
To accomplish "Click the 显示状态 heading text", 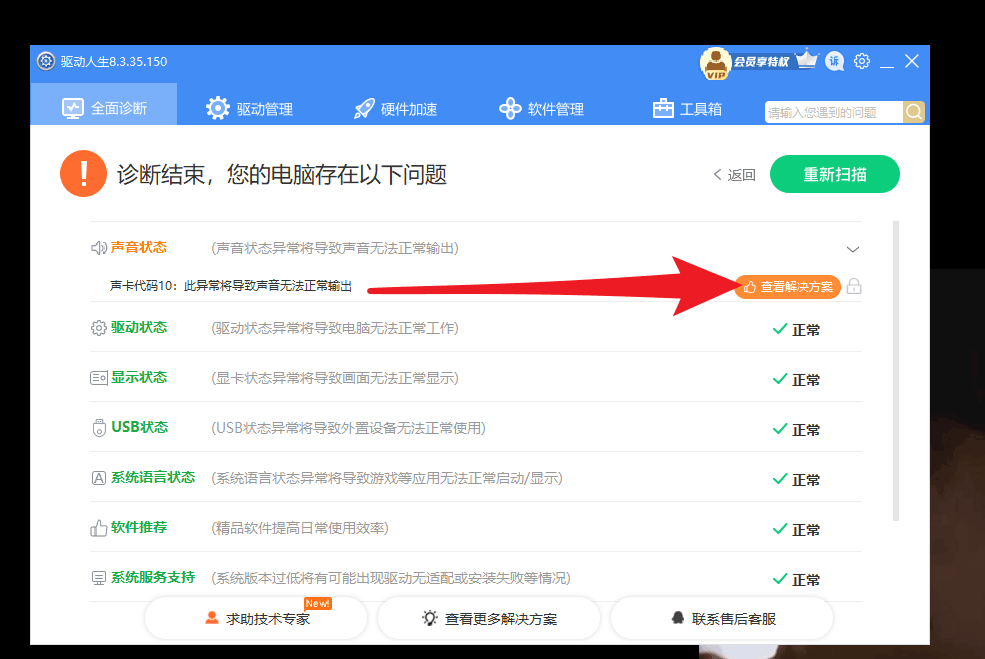I will [139, 378].
